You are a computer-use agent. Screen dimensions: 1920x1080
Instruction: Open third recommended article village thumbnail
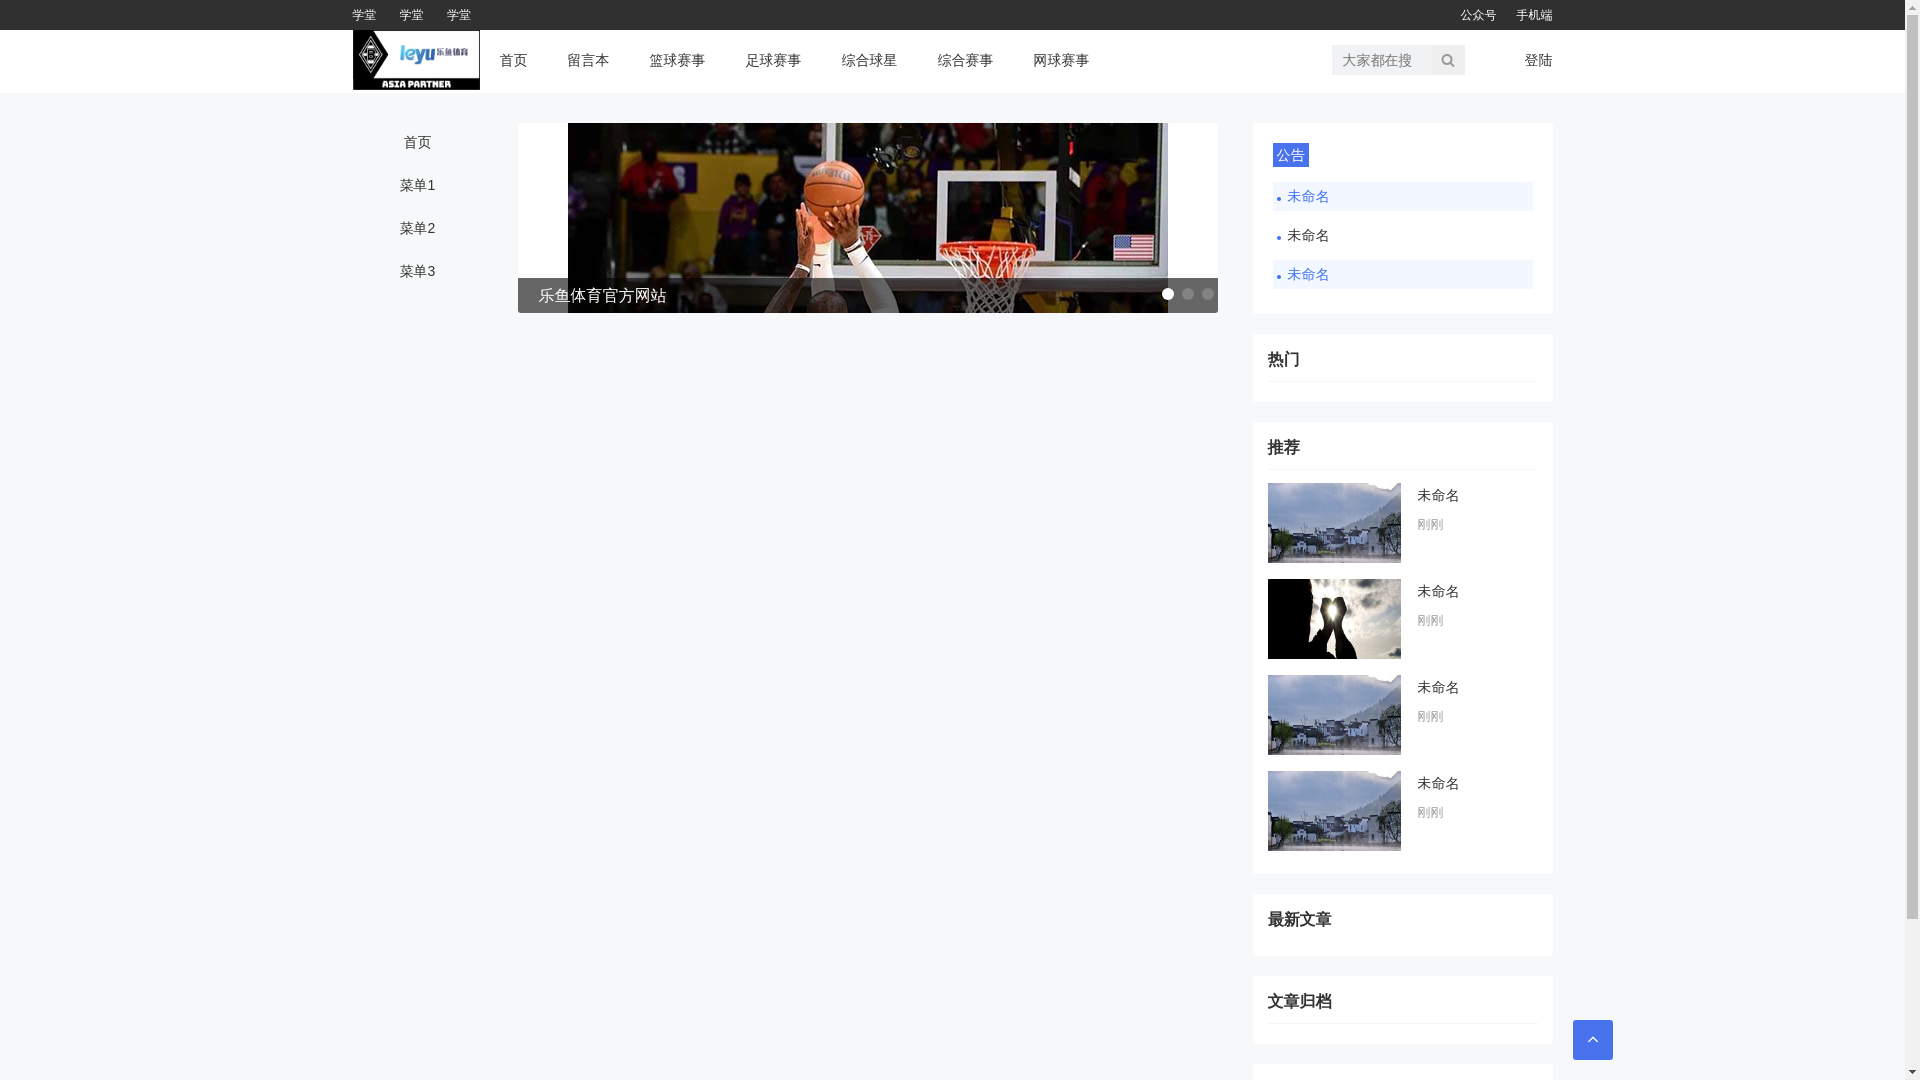point(1334,715)
